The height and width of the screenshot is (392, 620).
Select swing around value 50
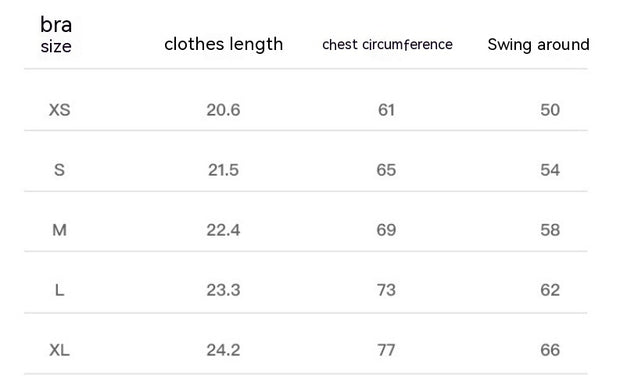550,110
